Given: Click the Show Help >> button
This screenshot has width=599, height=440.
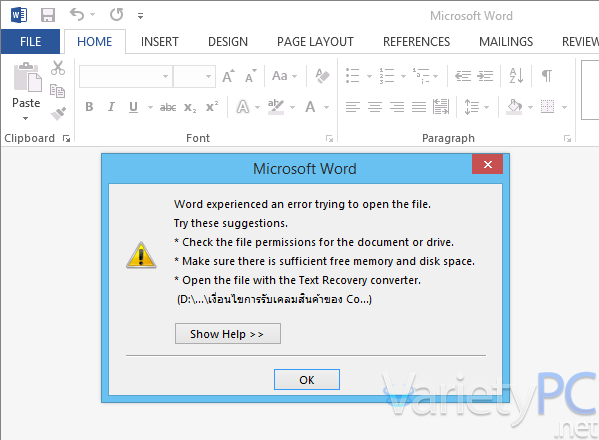Looking at the screenshot, I should (228, 334).
